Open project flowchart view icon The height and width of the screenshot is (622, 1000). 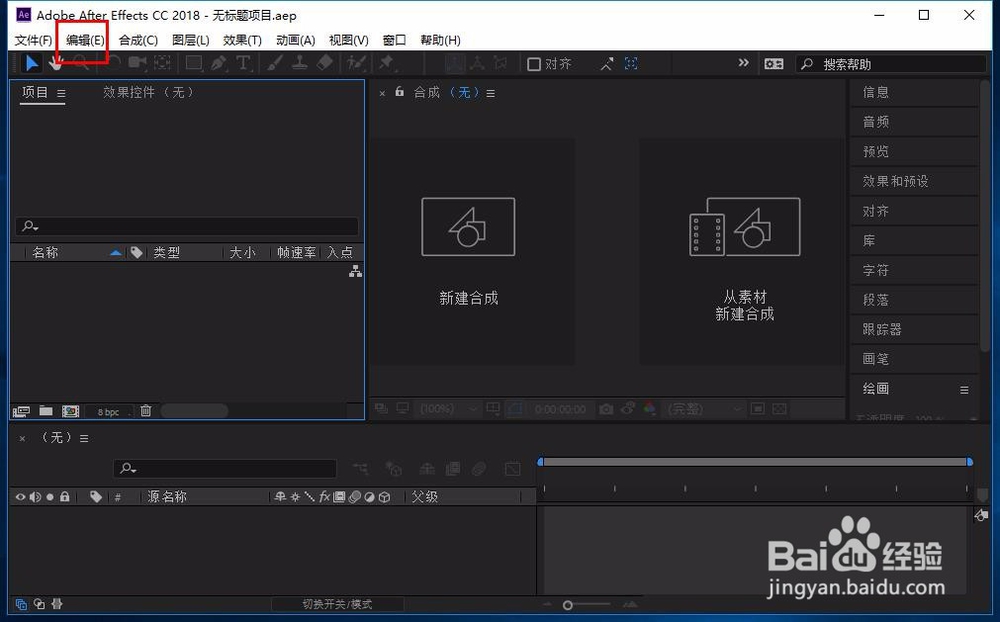pos(355,271)
